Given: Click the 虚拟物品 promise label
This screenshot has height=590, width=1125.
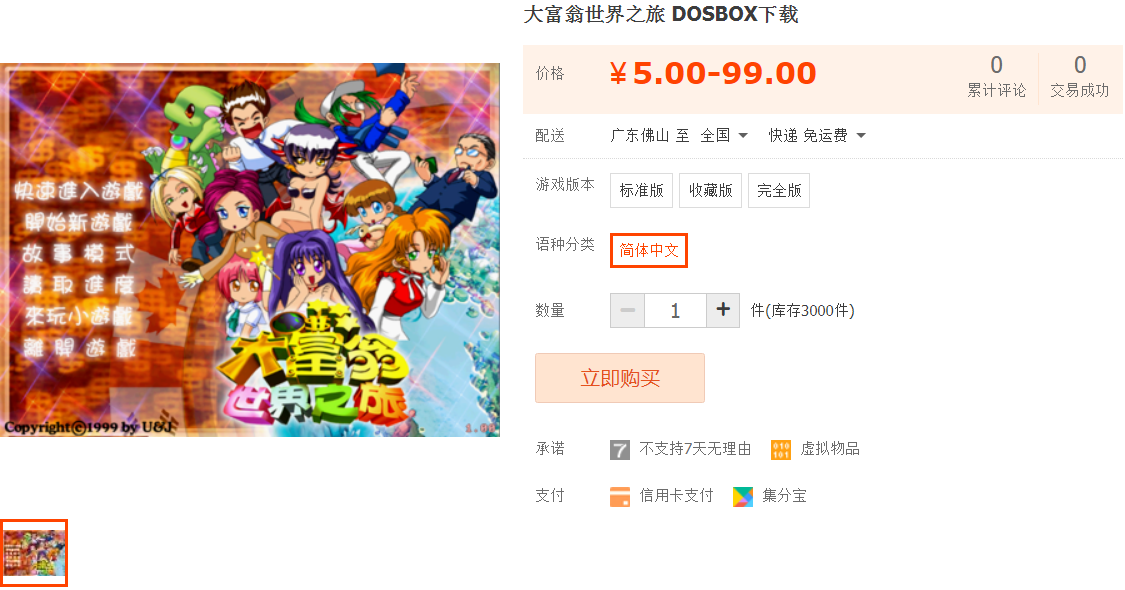Looking at the screenshot, I should point(830,449).
